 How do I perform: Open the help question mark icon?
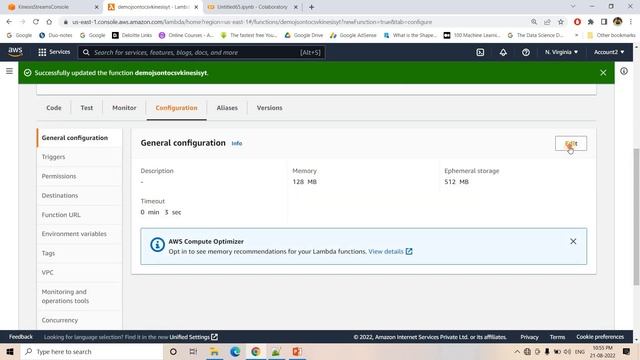point(526,52)
